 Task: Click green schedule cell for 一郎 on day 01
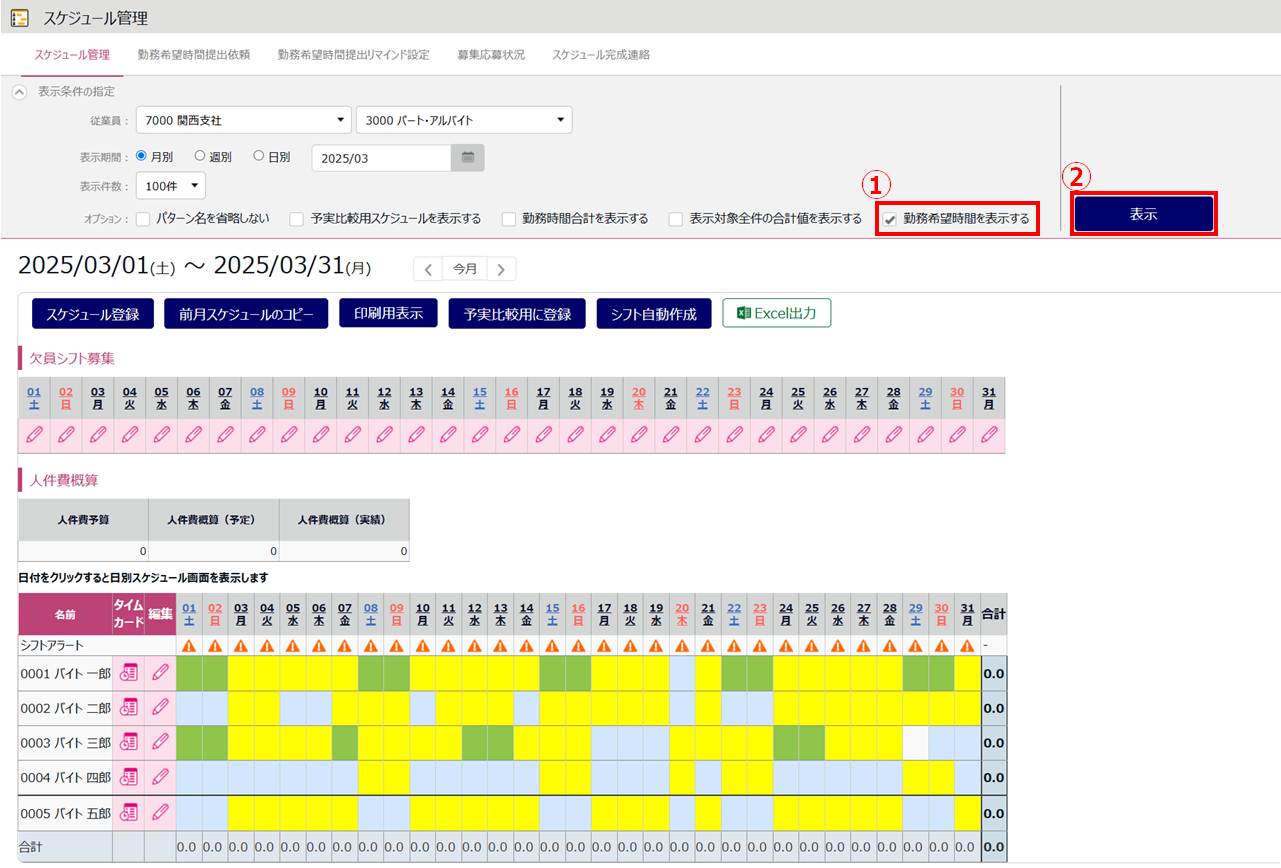[189, 674]
